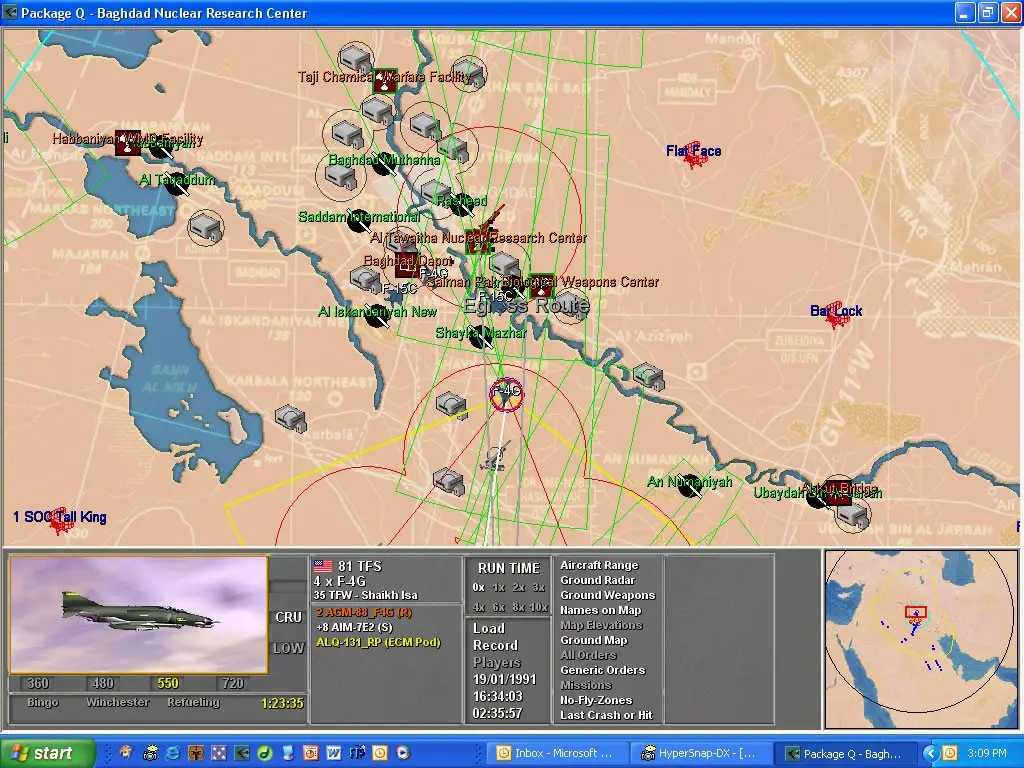Viewport: 1024px width, 768px height.
Task: Set run time speed to 0x
Action: coord(479,588)
